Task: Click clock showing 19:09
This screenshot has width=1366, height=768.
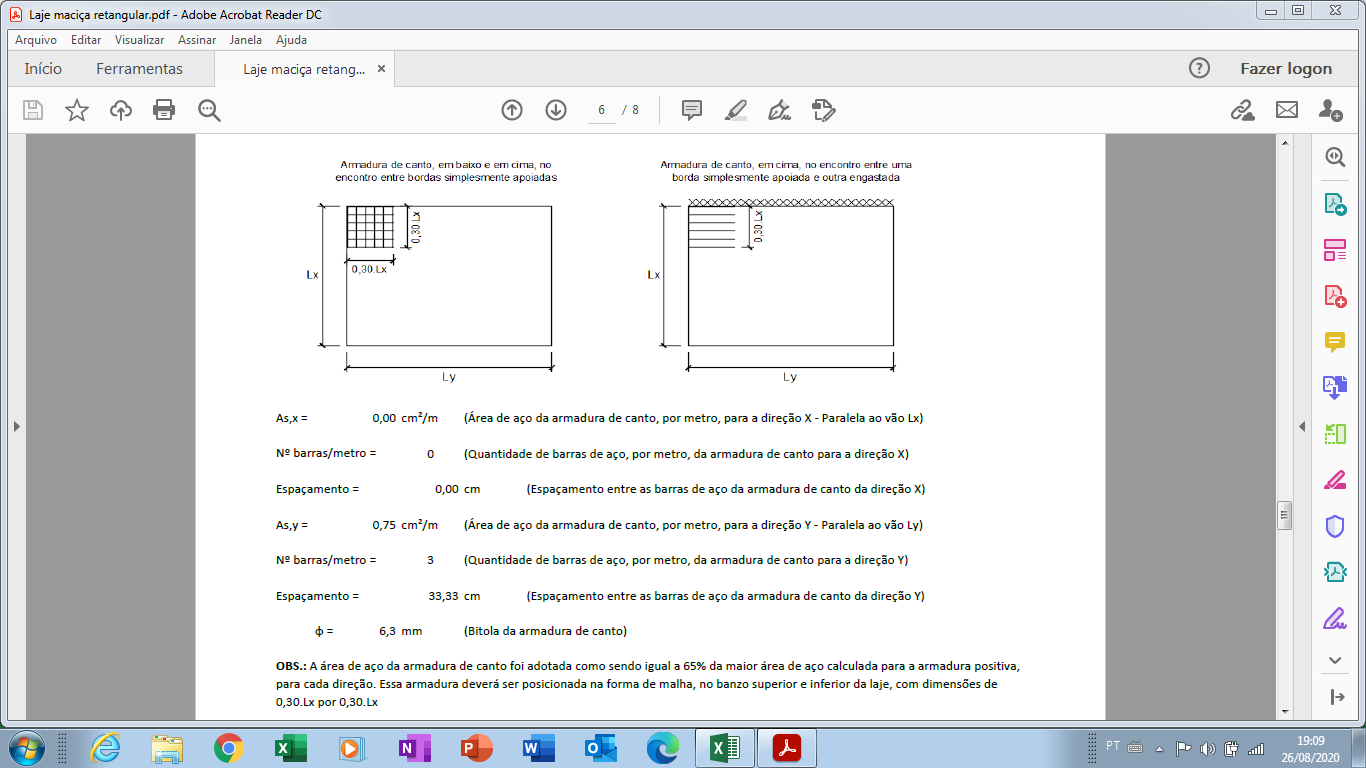Action: click(1311, 740)
